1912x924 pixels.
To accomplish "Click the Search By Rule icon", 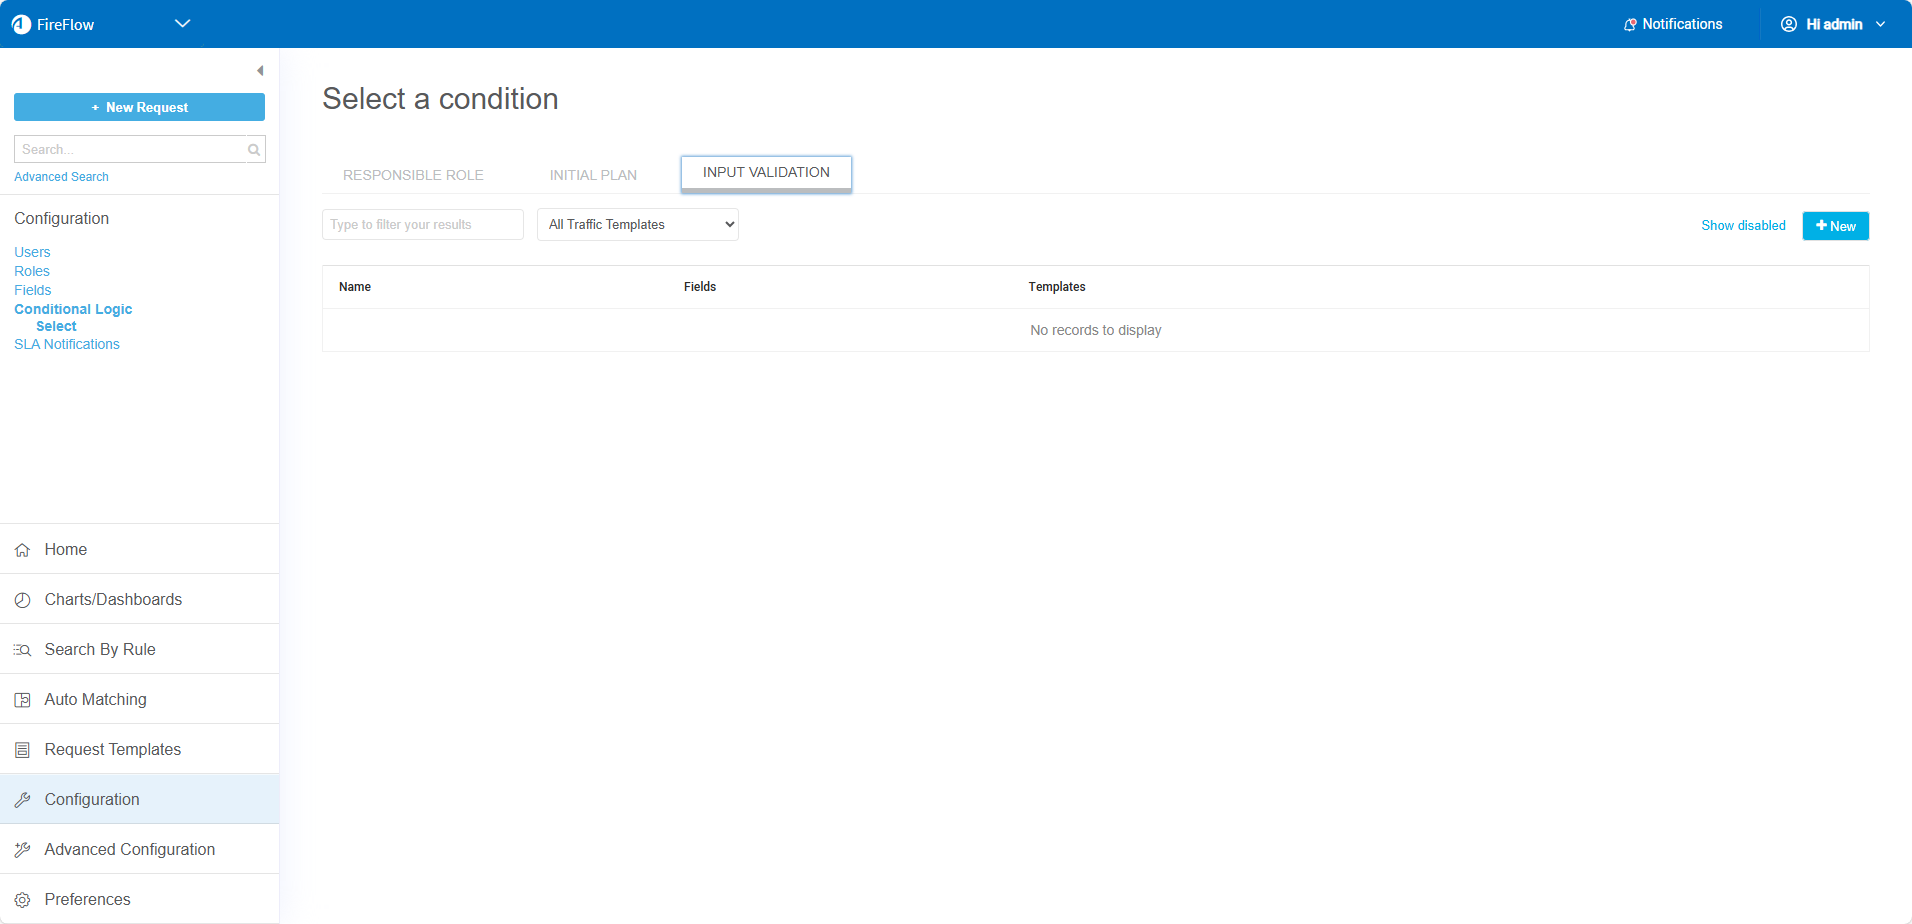I will tap(22, 650).
